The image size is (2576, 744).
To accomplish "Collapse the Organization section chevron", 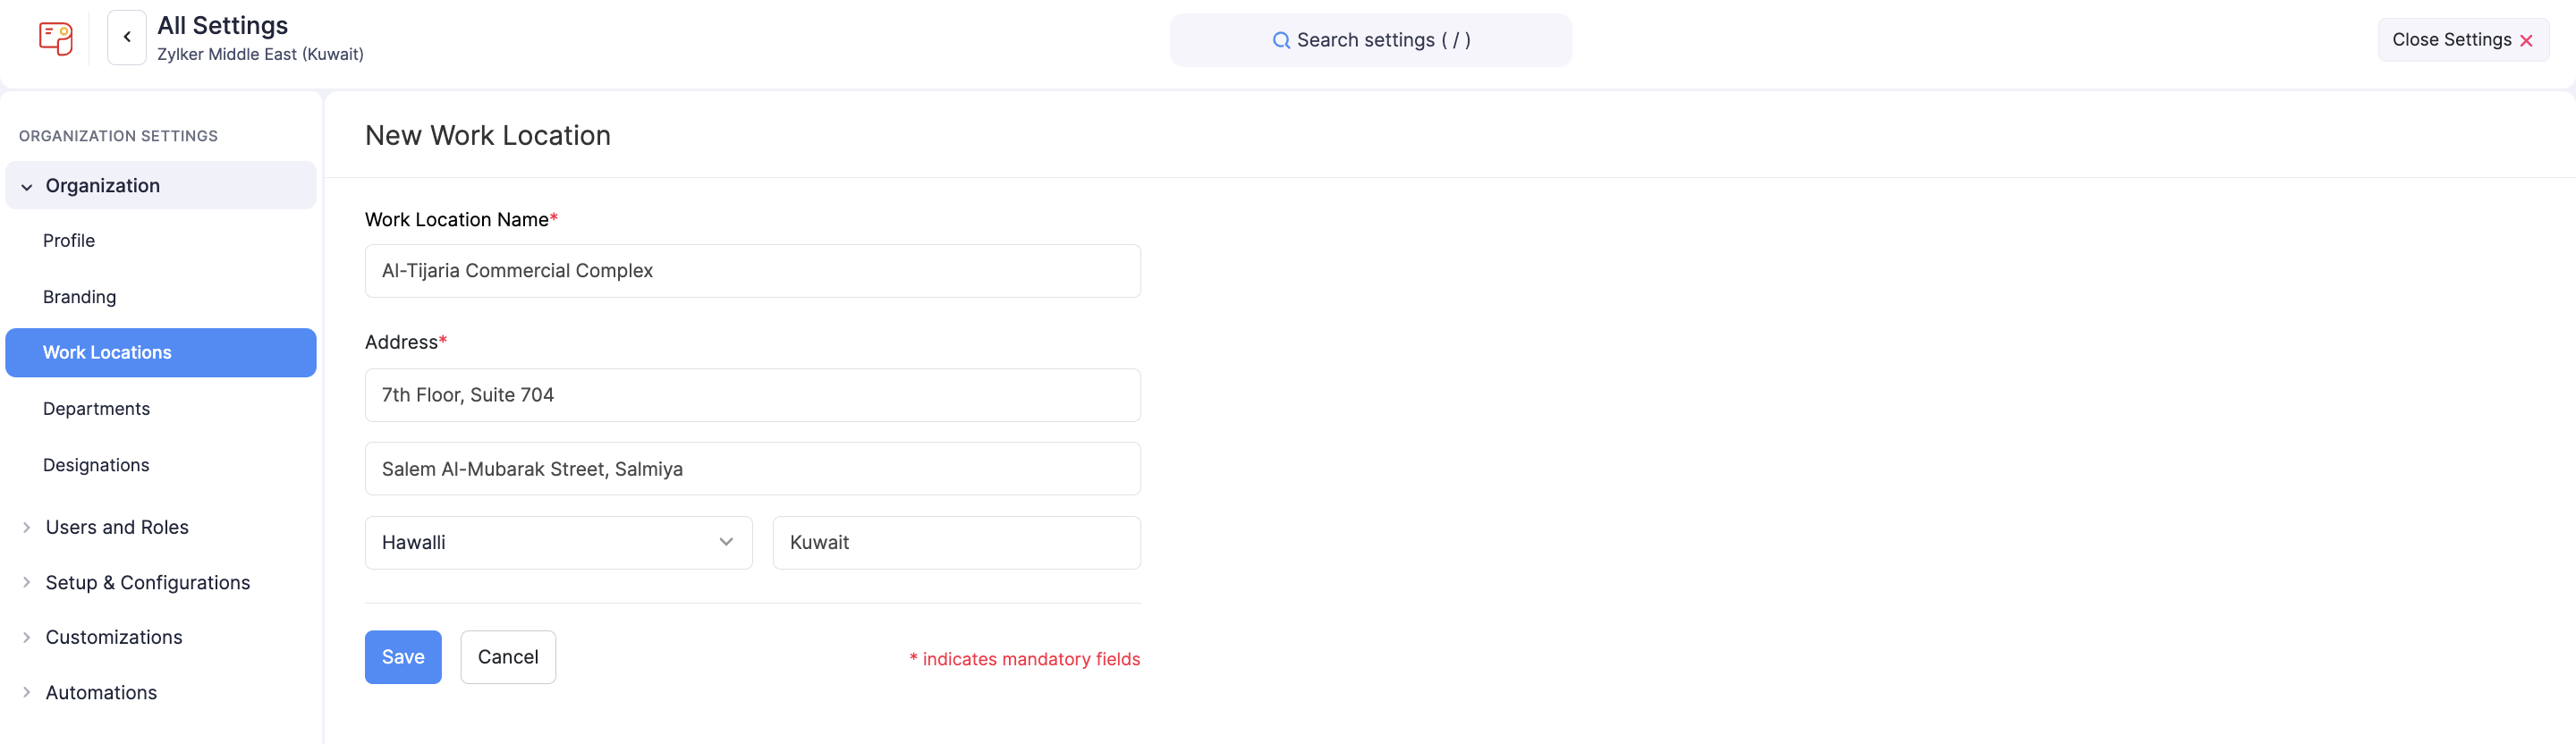I will pyautogui.click(x=27, y=187).
